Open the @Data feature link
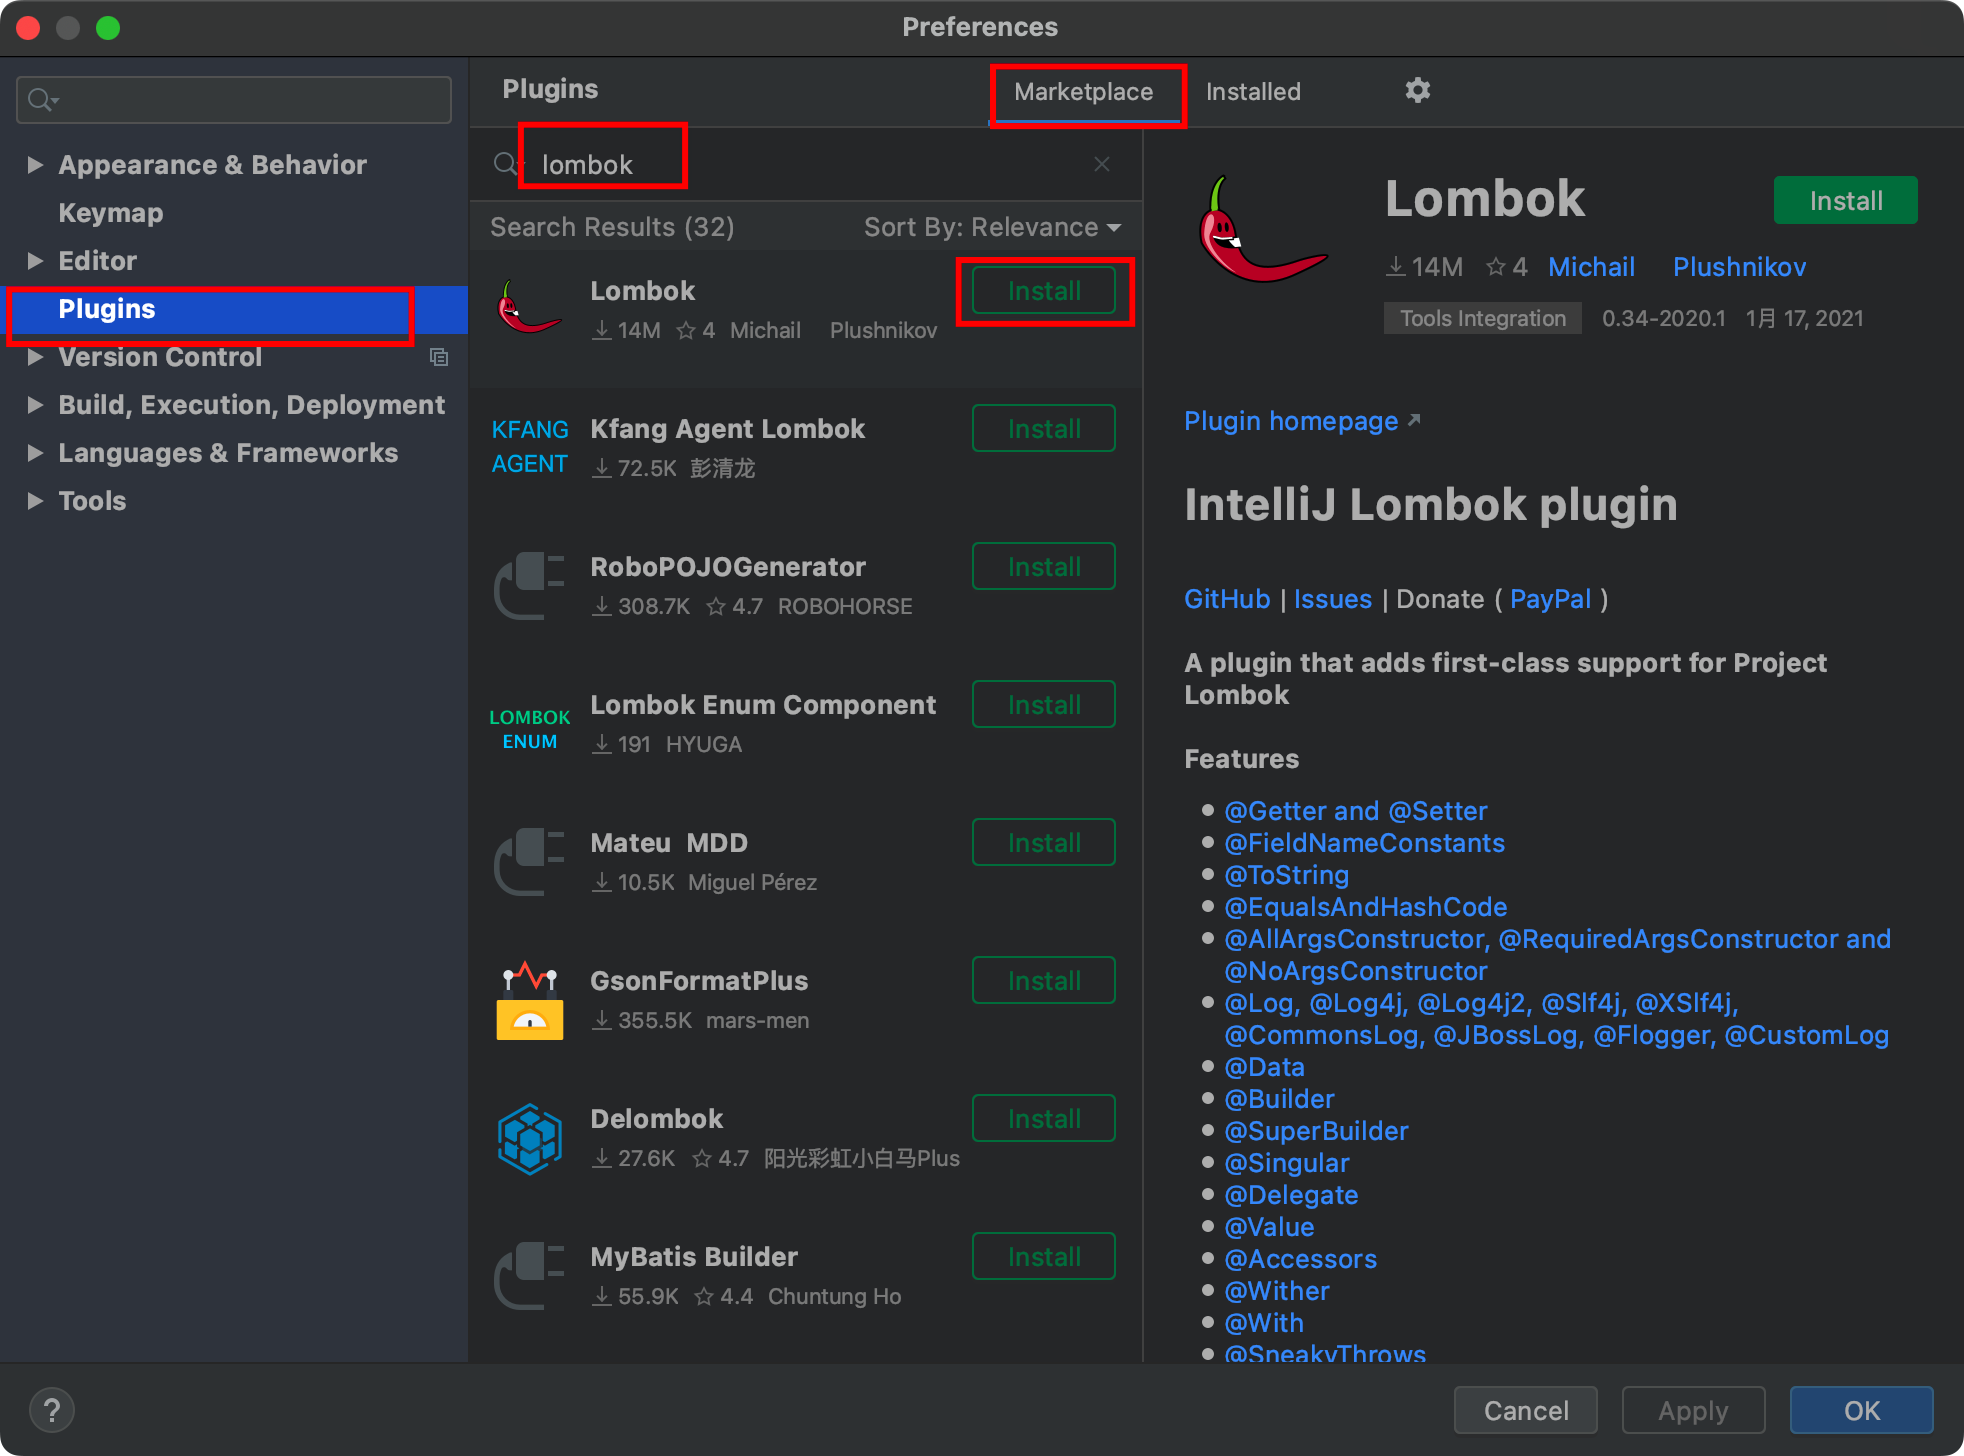 pos(1264,1067)
